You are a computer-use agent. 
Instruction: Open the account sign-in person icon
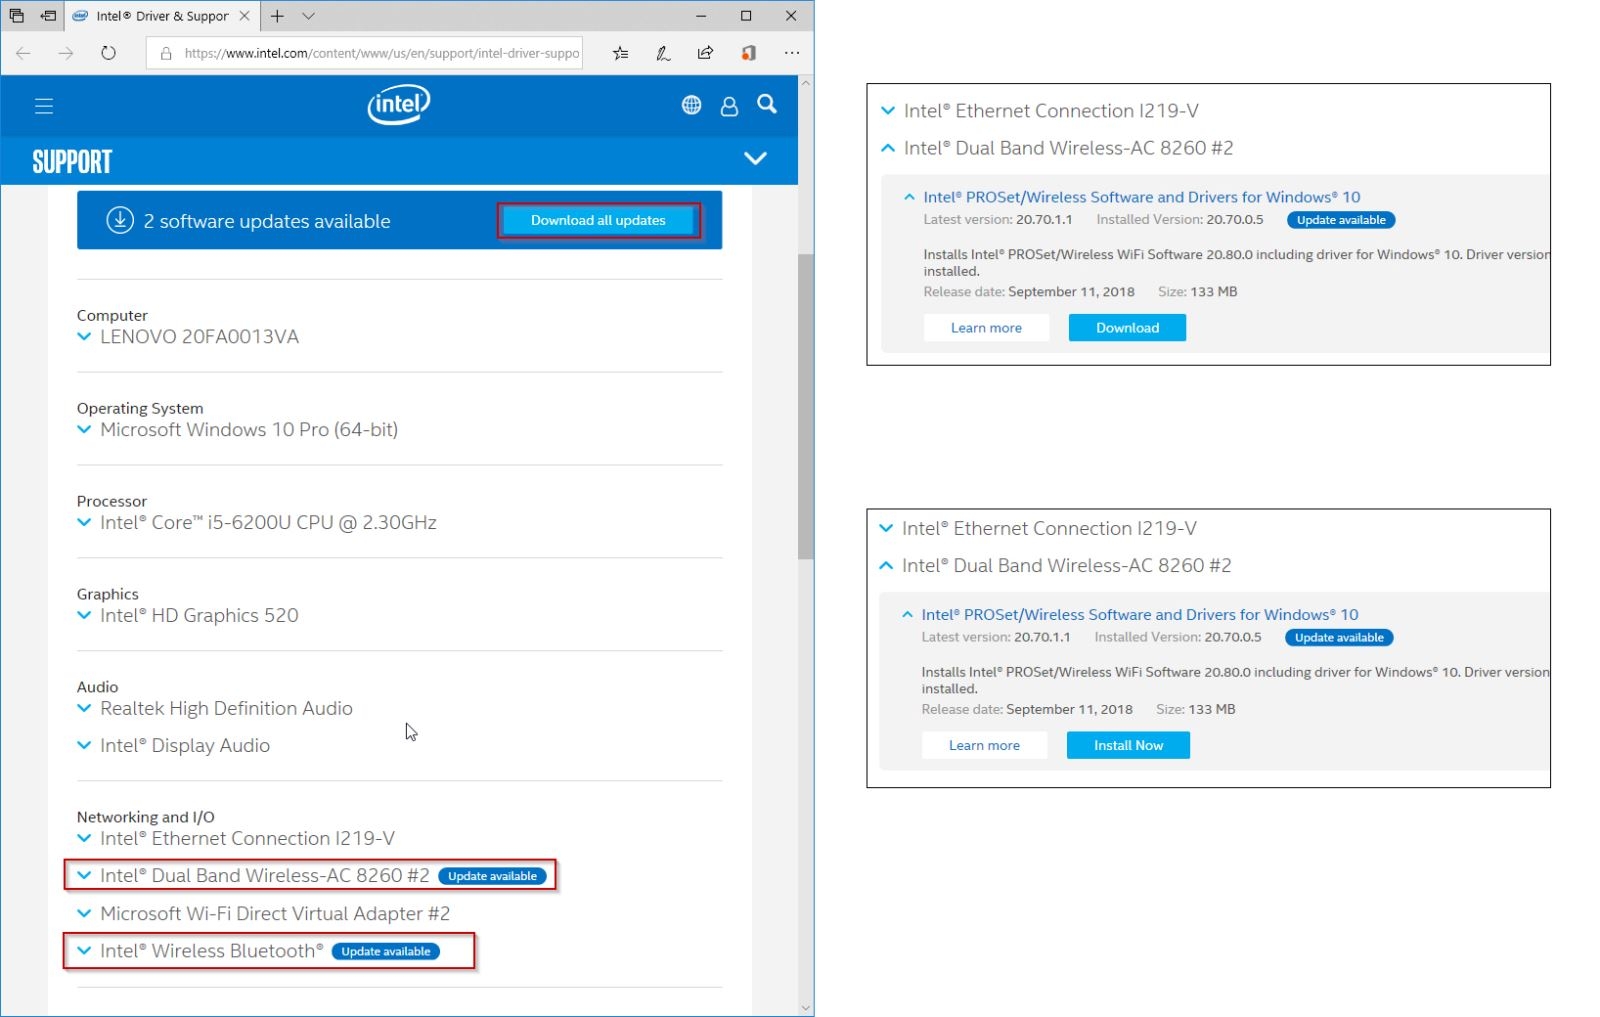point(729,105)
